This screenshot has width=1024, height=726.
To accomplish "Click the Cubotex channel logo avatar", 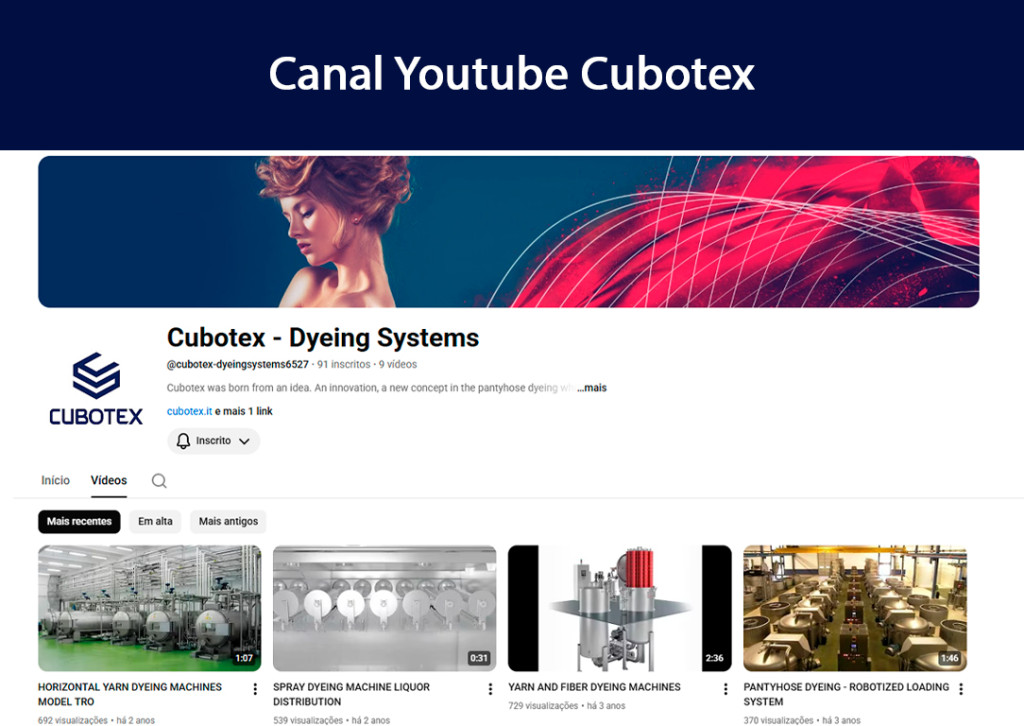I will pos(96,389).
